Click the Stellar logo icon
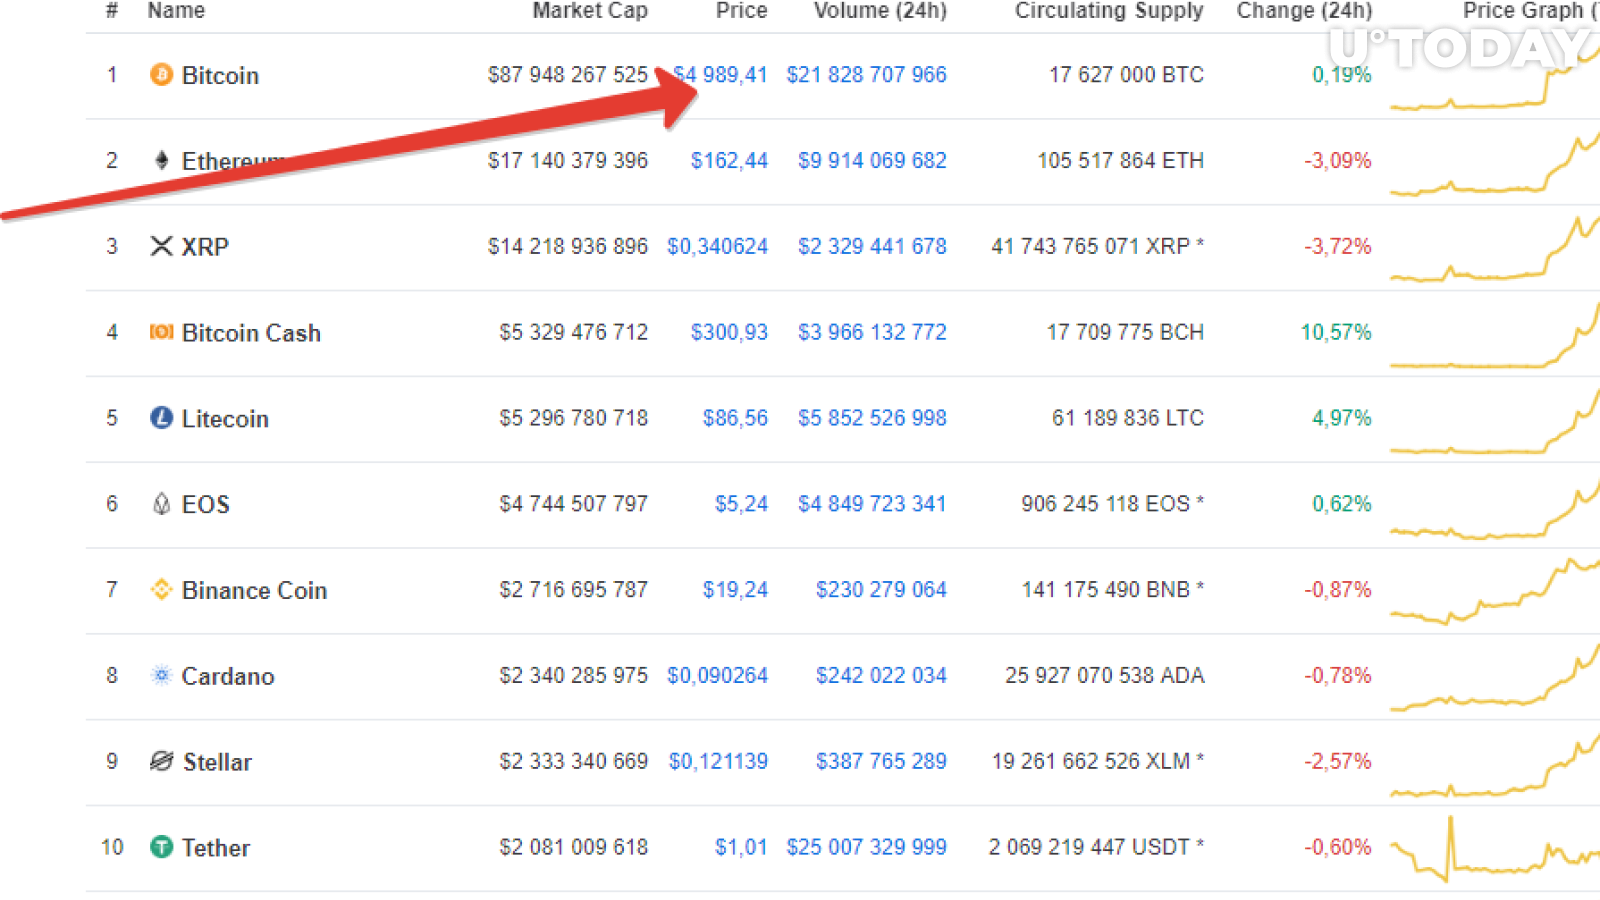1600x900 pixels. point(161,762)
